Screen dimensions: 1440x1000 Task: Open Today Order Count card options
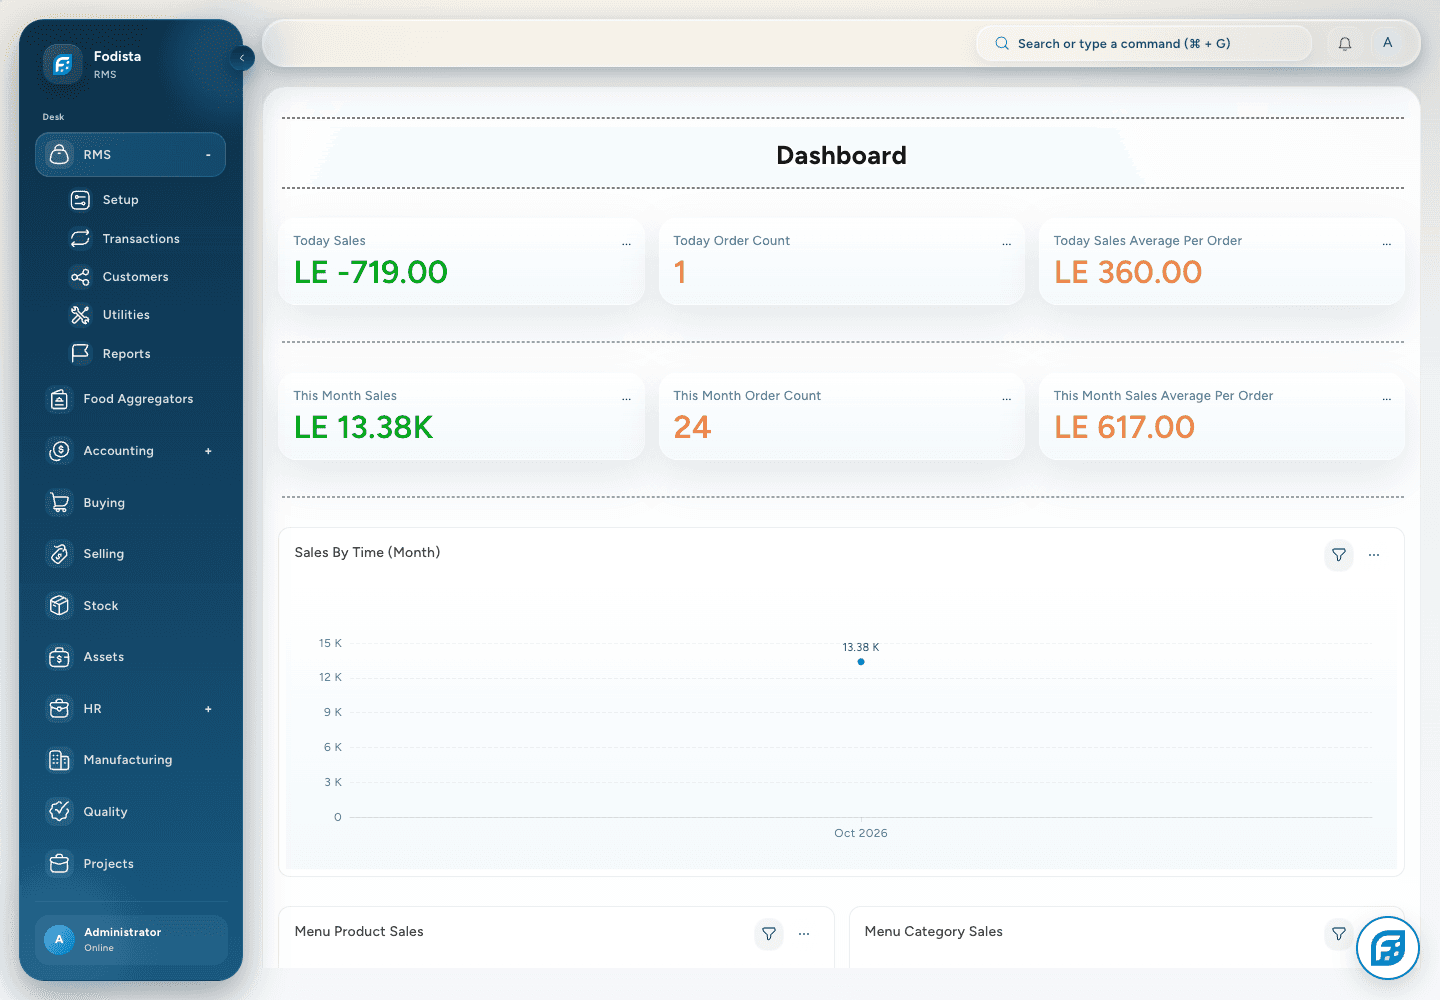1006,243
